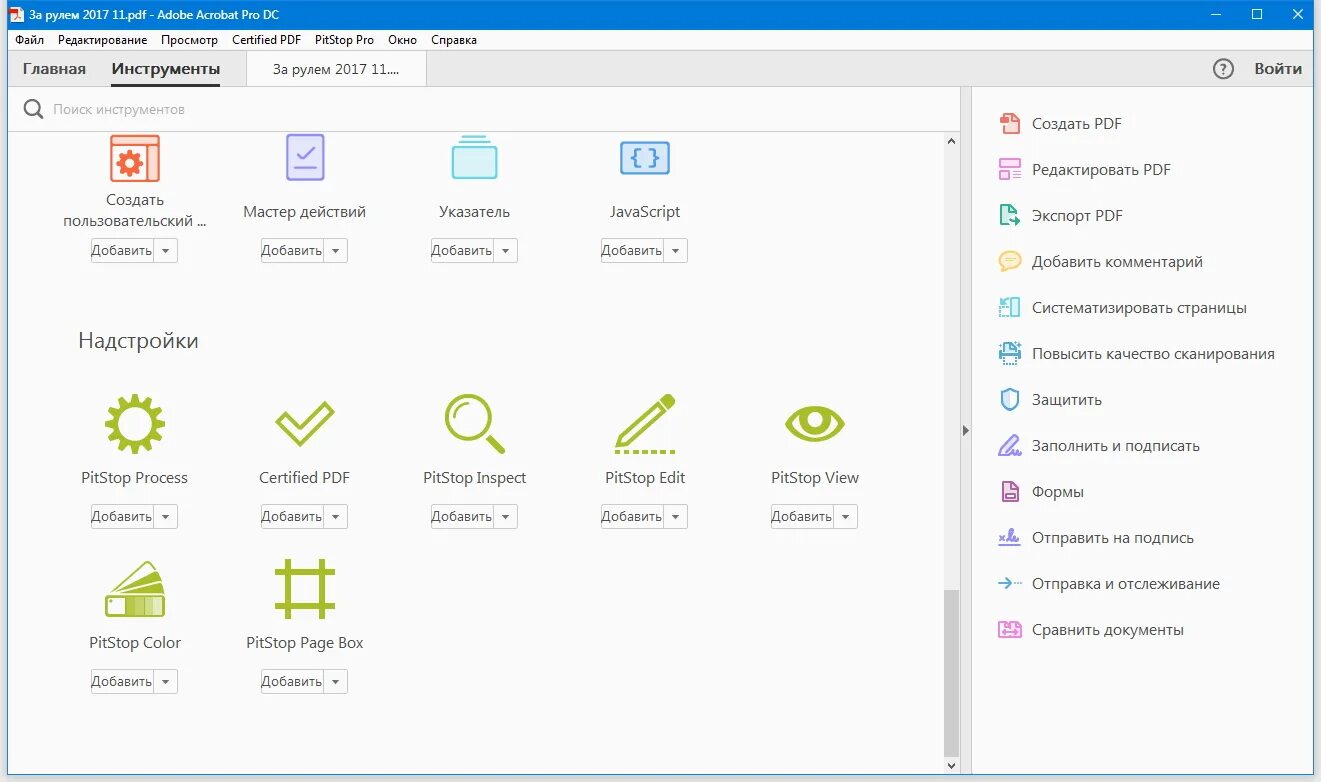Switch to the За рулем 2017 11 document tab
Image resolution: width=1321 pixels, height=782 pixels.
[336, 69]
